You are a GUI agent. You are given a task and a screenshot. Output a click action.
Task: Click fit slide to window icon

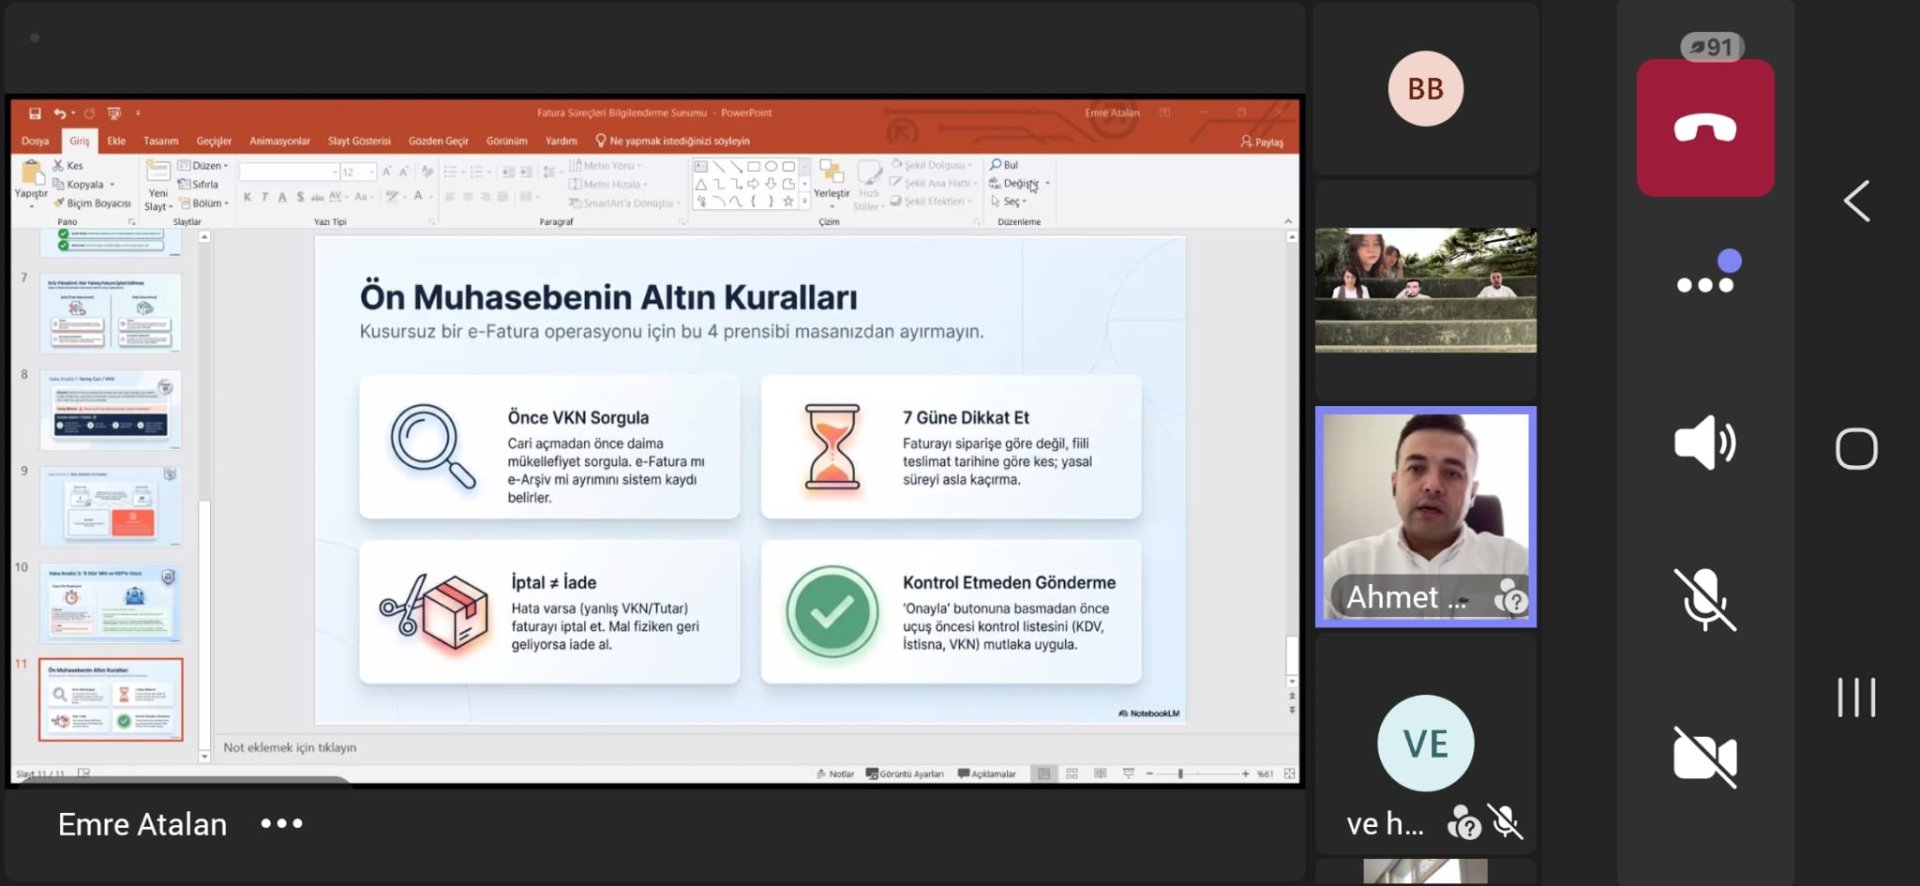coord(1289,774)
